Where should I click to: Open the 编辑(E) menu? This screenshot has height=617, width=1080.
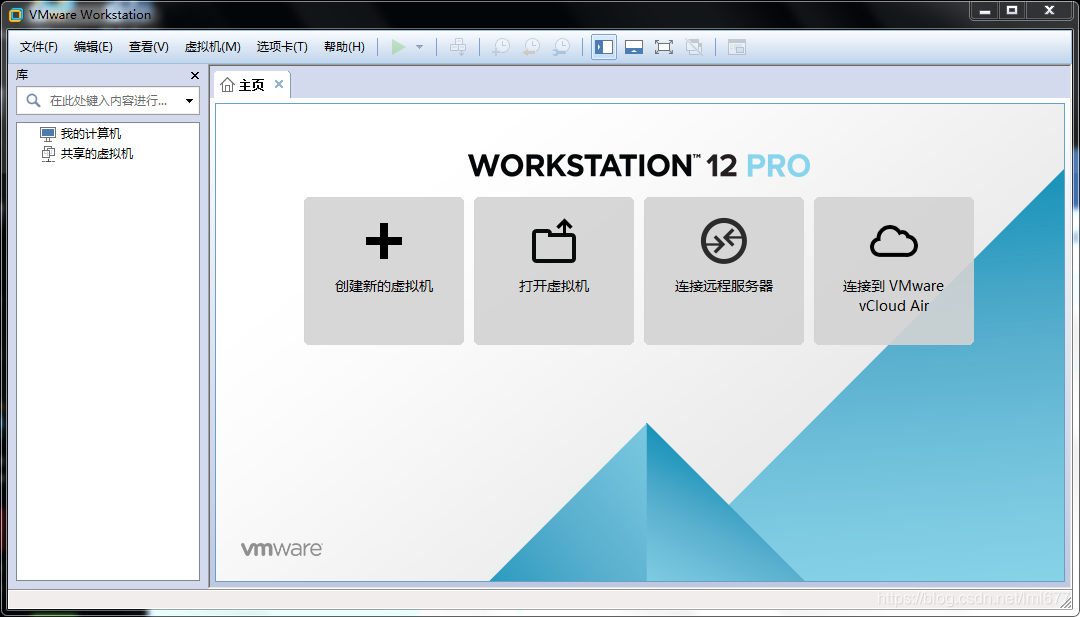click(93, 47)
